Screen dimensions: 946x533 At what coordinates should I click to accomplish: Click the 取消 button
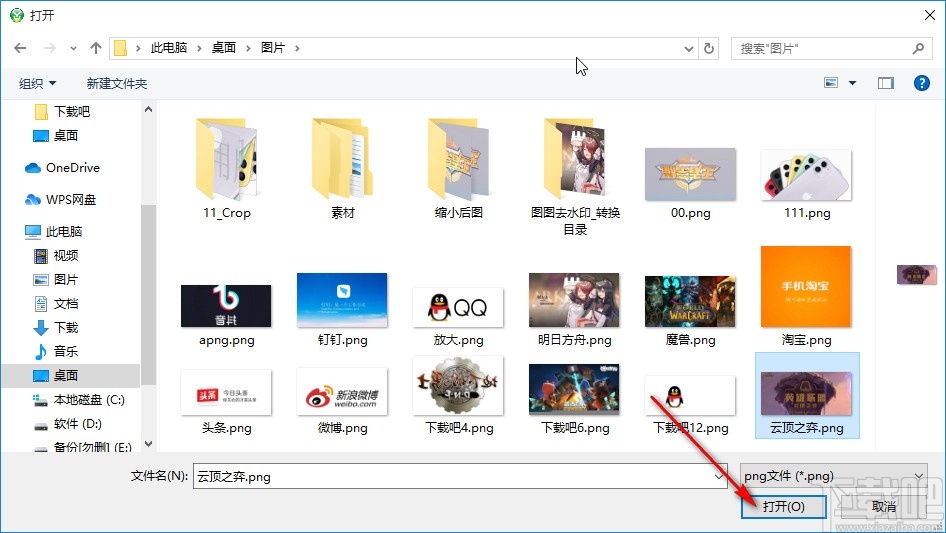pyautogui.click(x=884, y=506)
